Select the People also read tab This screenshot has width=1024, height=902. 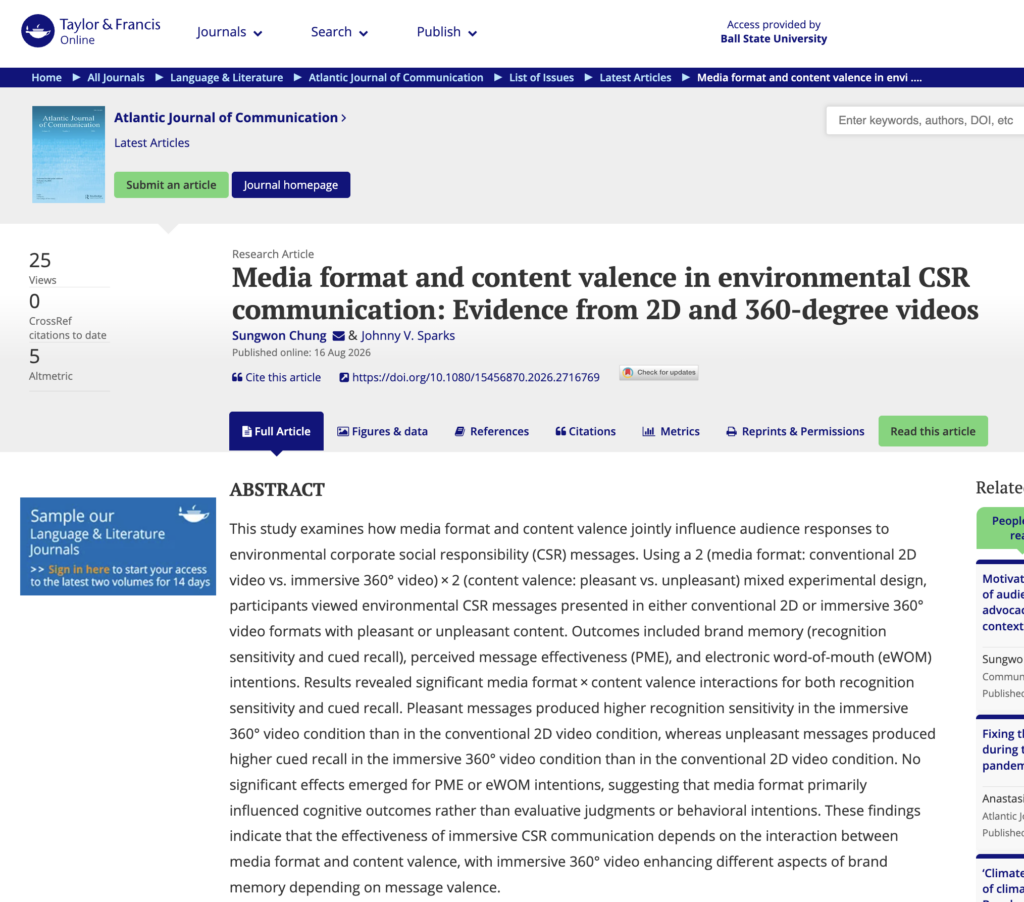tap(1002, 528)
